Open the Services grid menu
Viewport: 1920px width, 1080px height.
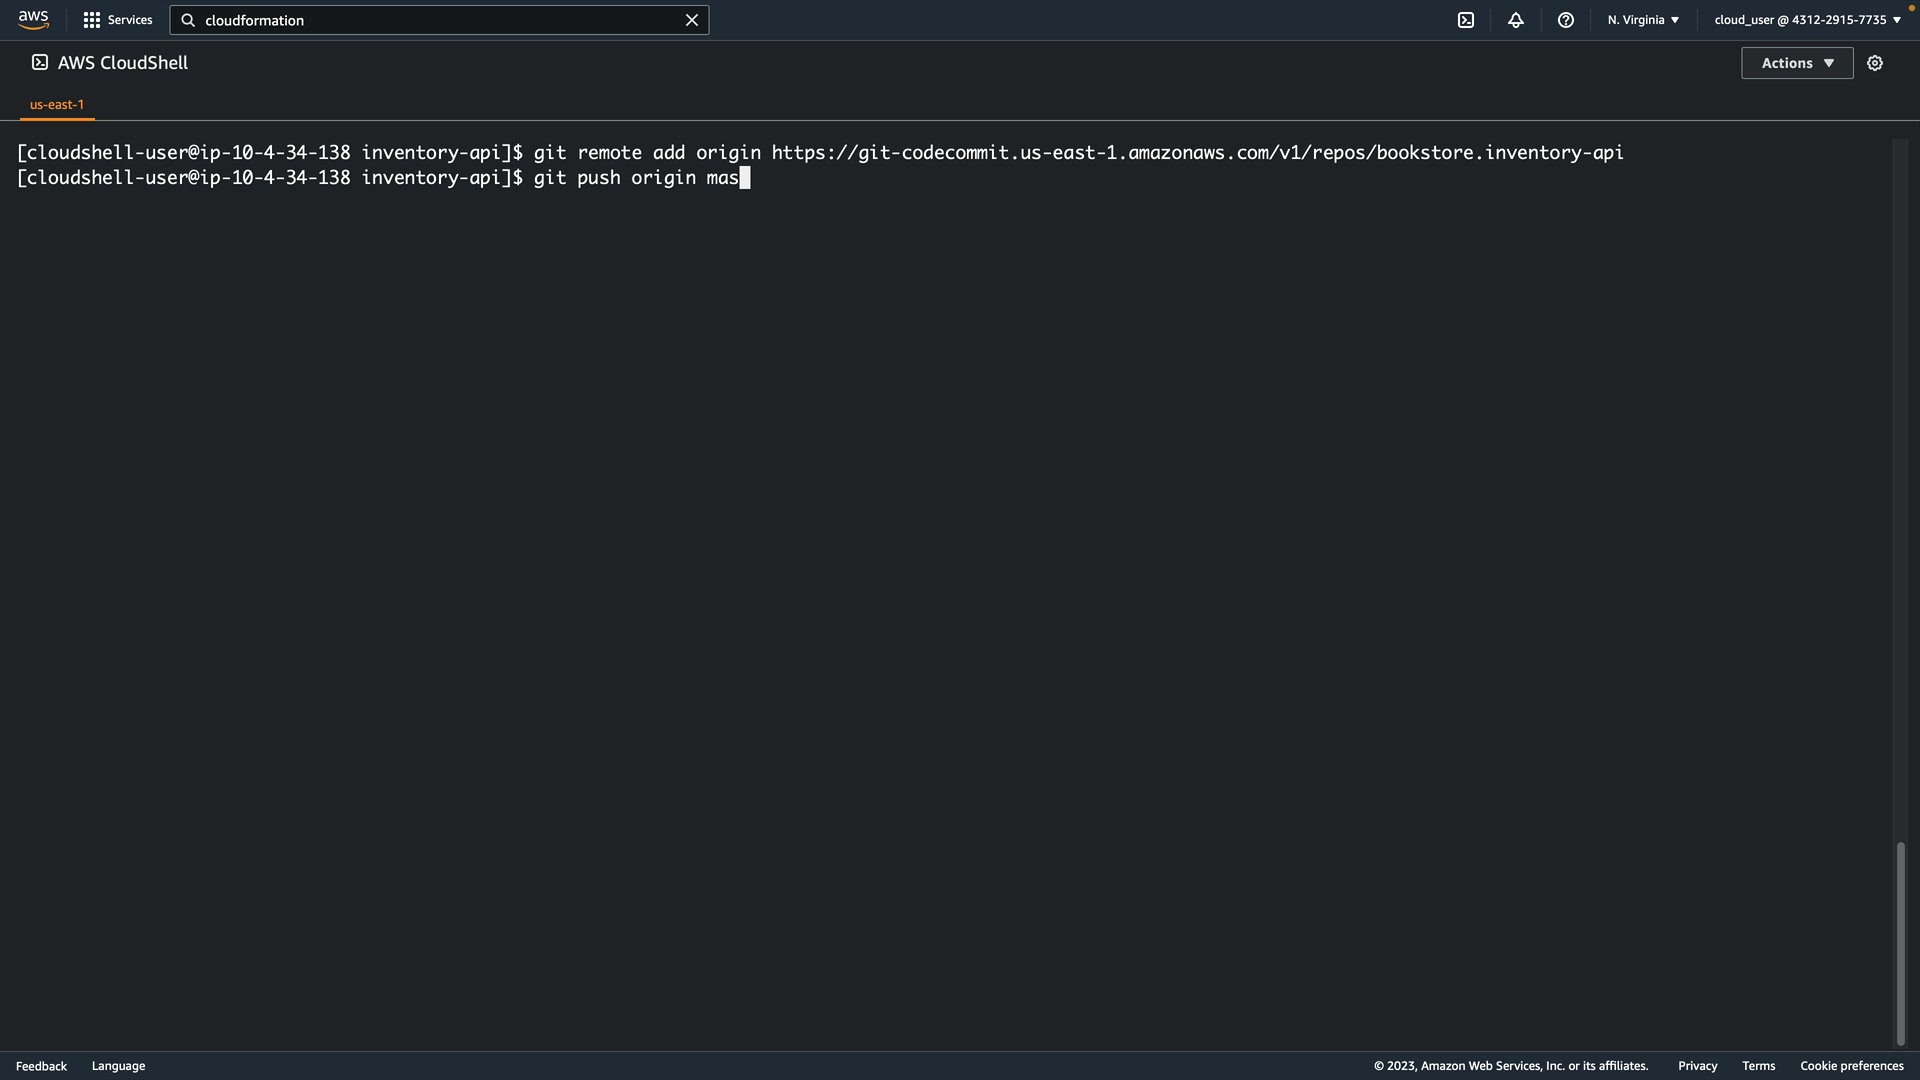coord(117,20)
